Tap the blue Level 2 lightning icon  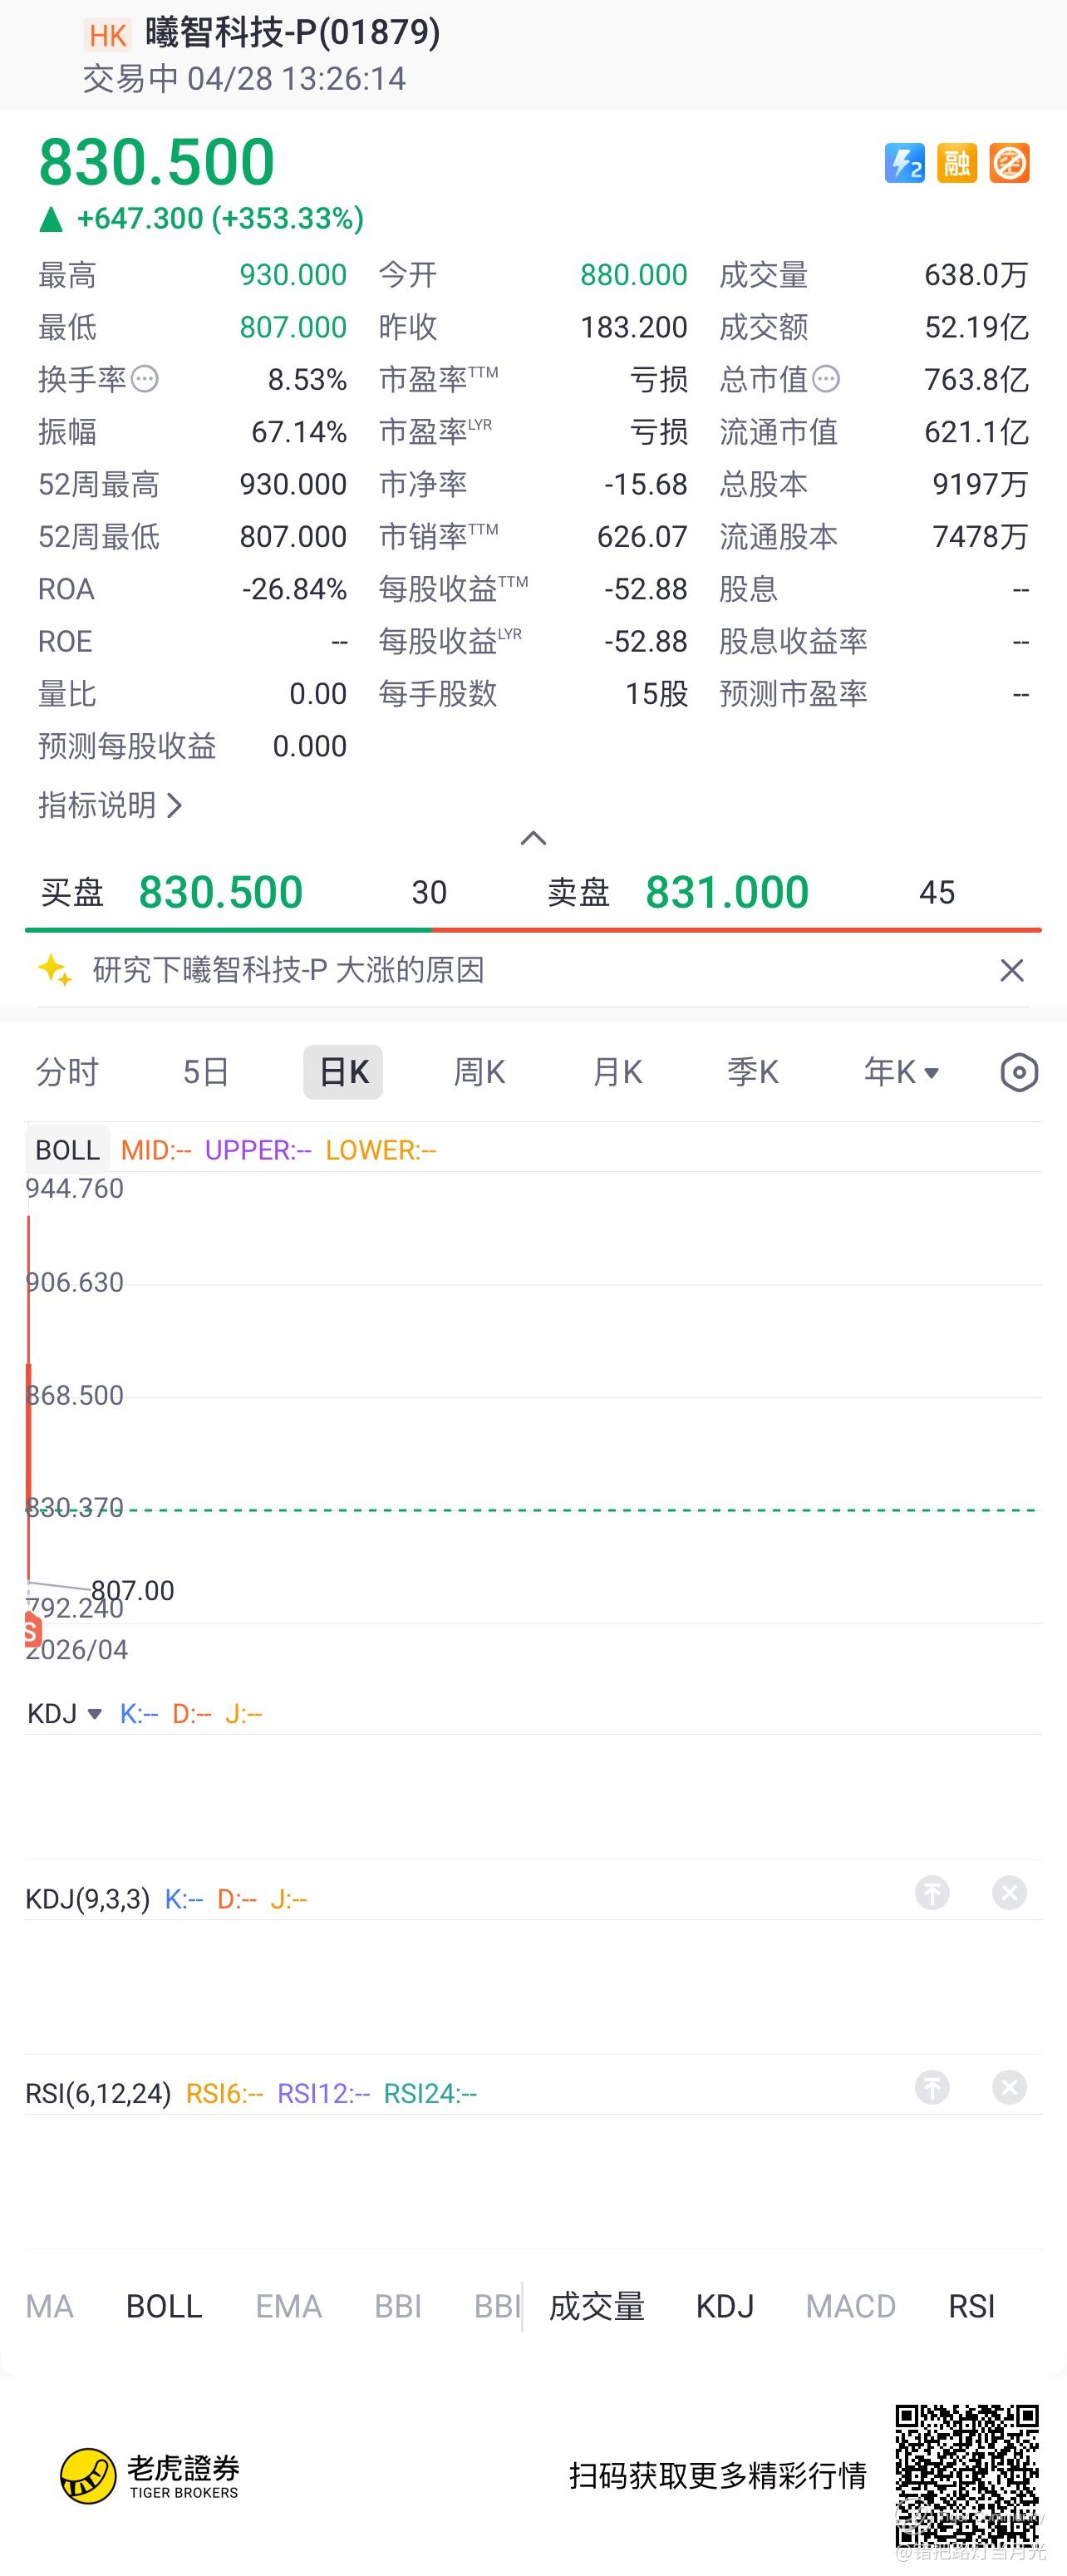point(904,163)
